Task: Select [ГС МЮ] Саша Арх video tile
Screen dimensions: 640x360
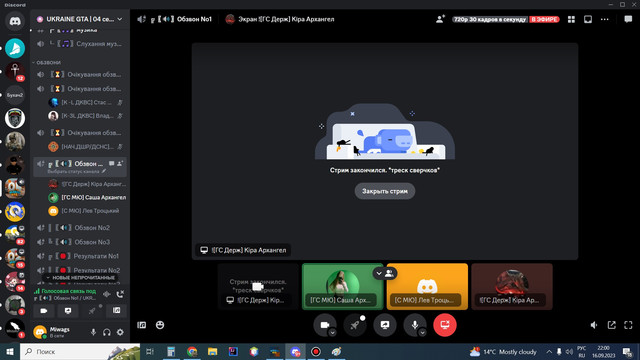Action: point(342,287)
